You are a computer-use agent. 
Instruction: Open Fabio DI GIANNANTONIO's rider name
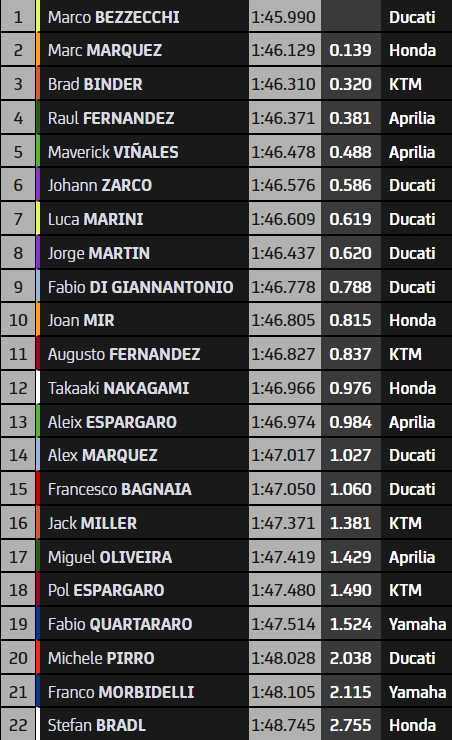pos(141,287)
